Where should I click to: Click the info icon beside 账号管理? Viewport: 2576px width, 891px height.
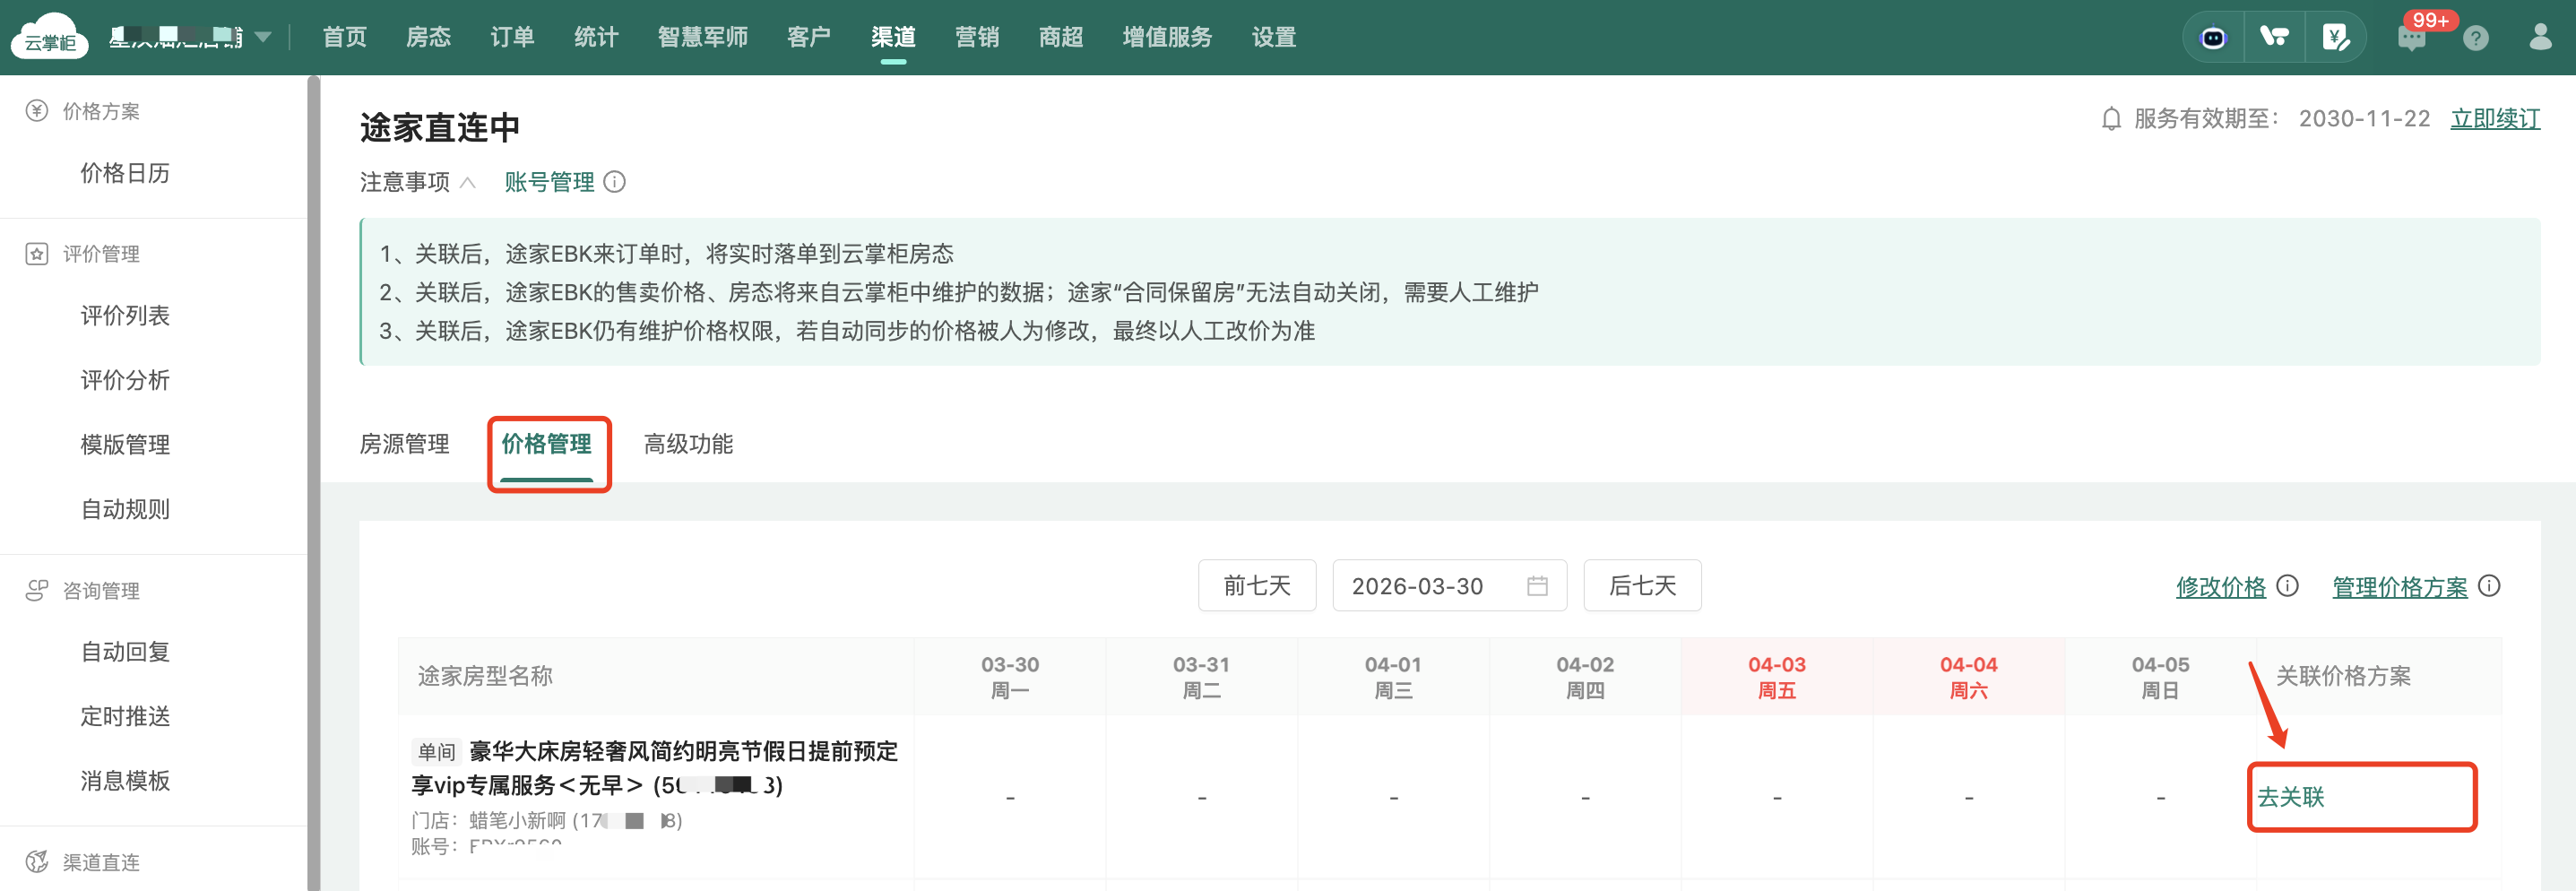pos(615,182)
